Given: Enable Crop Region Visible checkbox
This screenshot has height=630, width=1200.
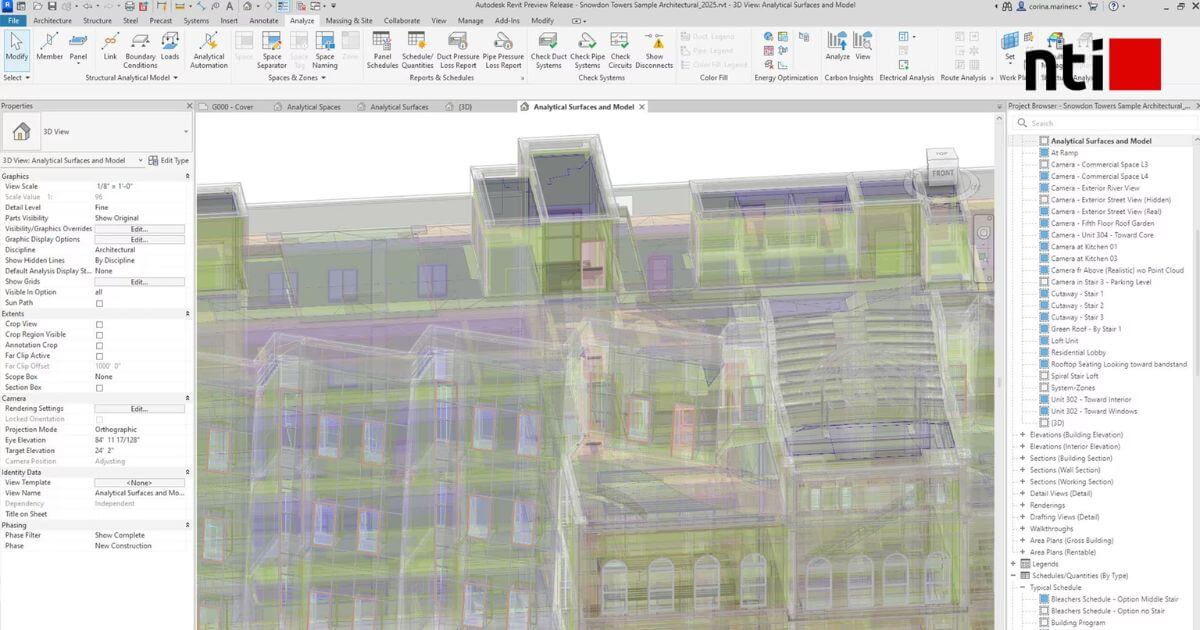Looking at the screenshot, I should click(x=99, y=335).
